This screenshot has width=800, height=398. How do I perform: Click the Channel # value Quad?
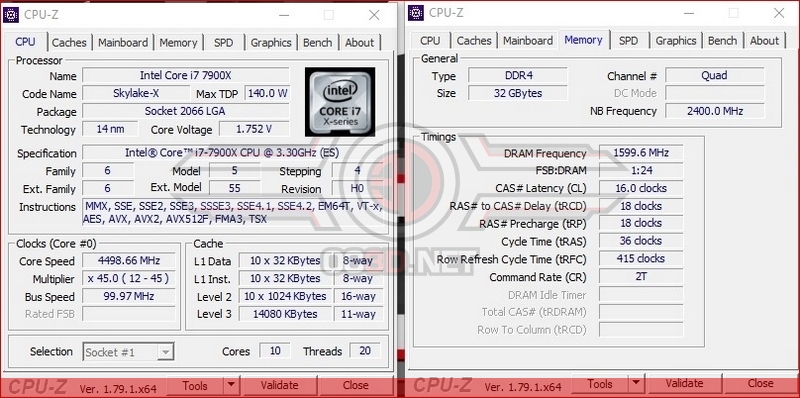[x=715, y=76]
